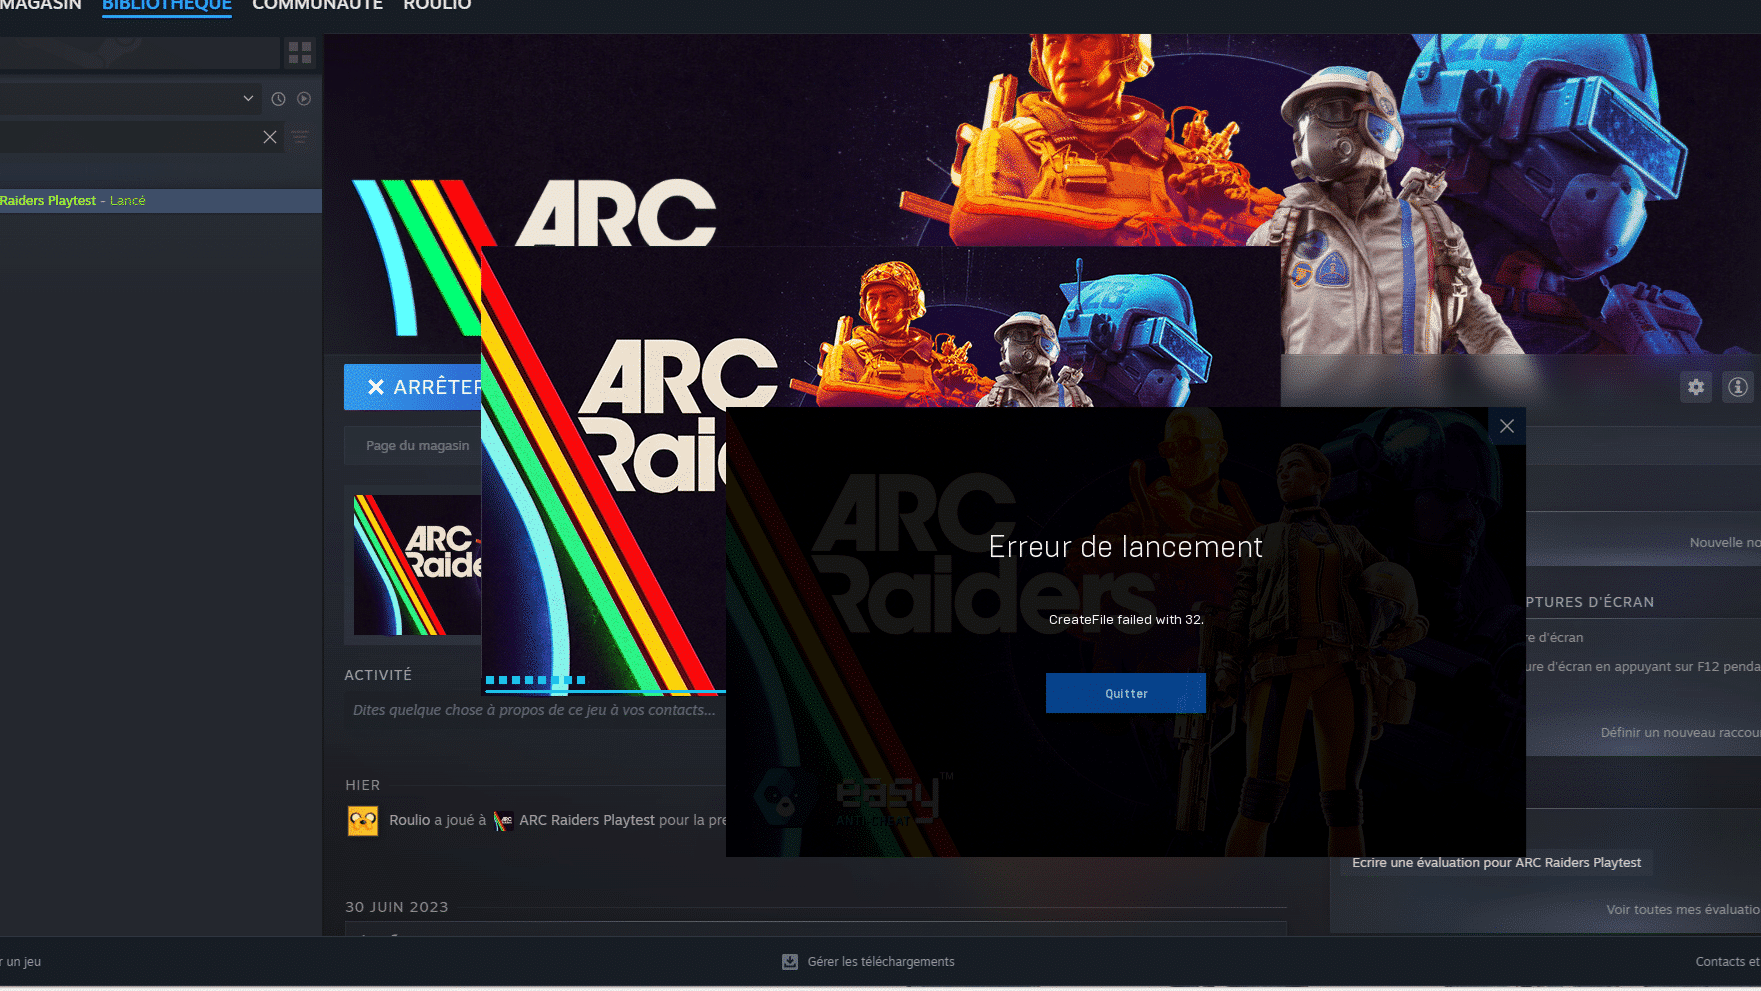Open Roulio's avatar in activity feed
This screenshot has height=991, width=1761.
pyautogui.click(x=363, y=821)
